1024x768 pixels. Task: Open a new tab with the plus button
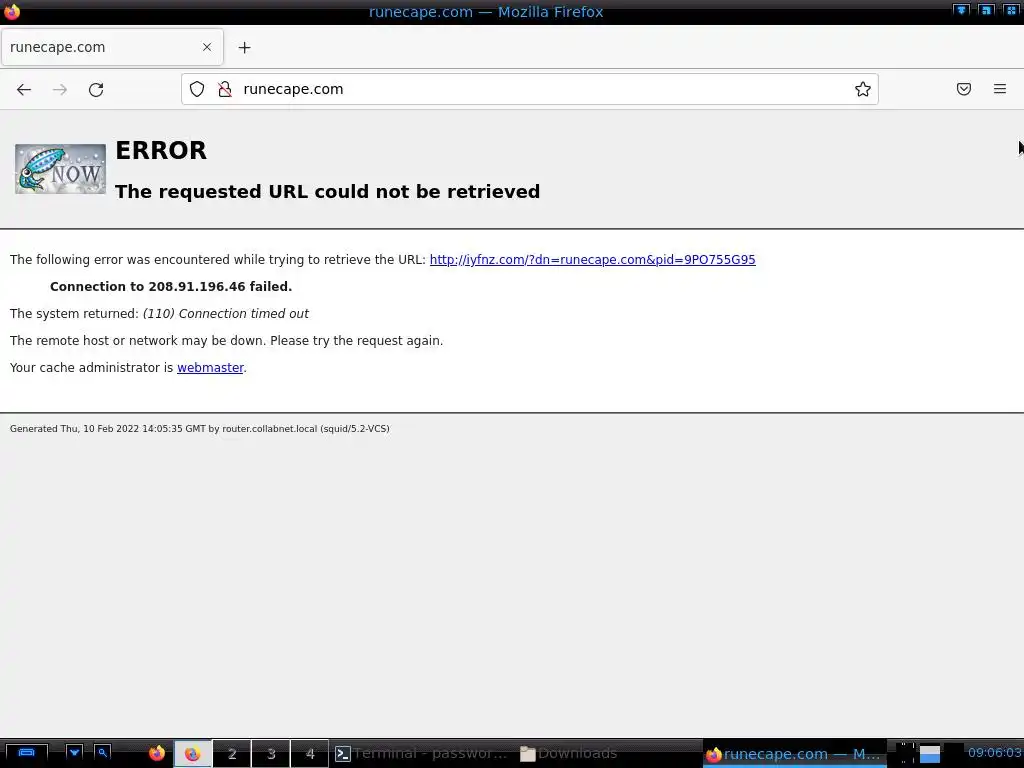coord(244,48)
